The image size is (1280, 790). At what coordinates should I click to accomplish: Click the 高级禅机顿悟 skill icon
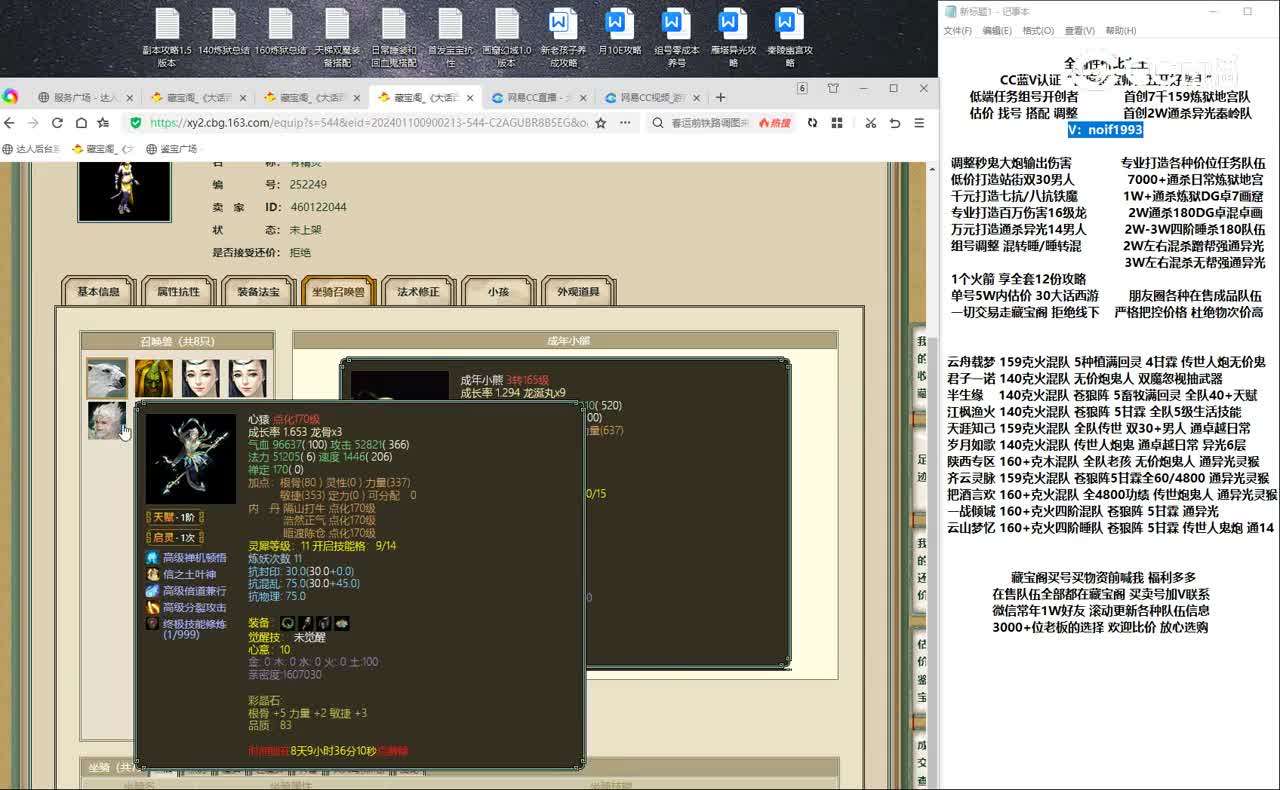(x=152, y=557)
